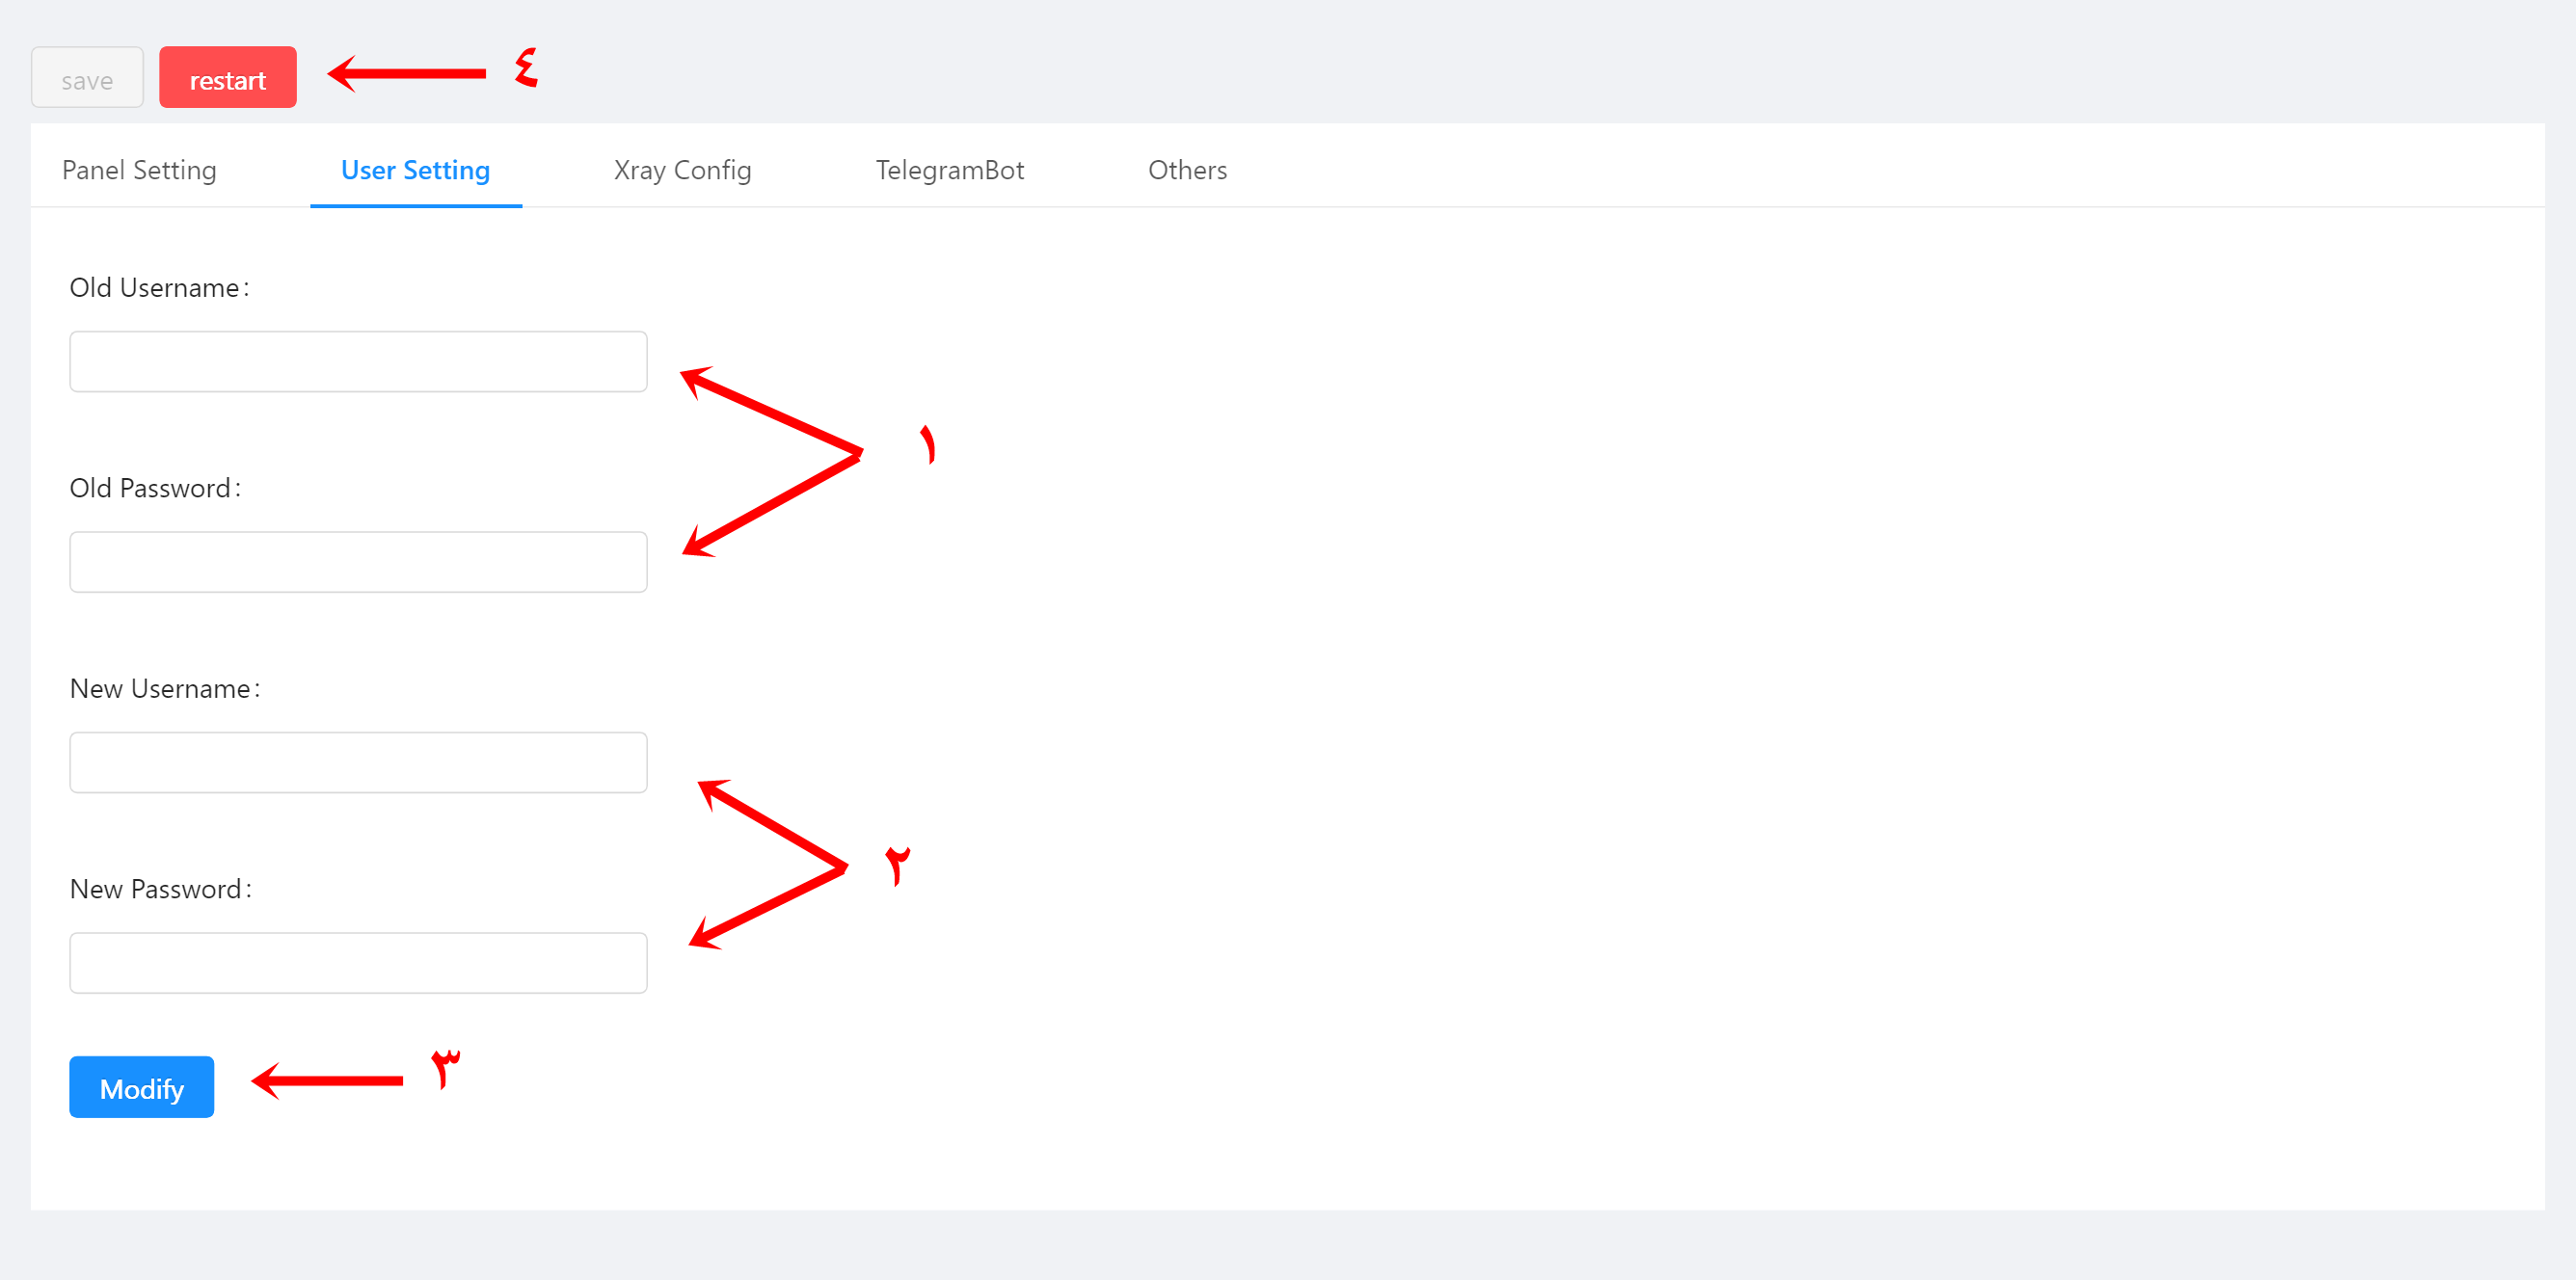Click the User Setting tab

click(416, 170)
